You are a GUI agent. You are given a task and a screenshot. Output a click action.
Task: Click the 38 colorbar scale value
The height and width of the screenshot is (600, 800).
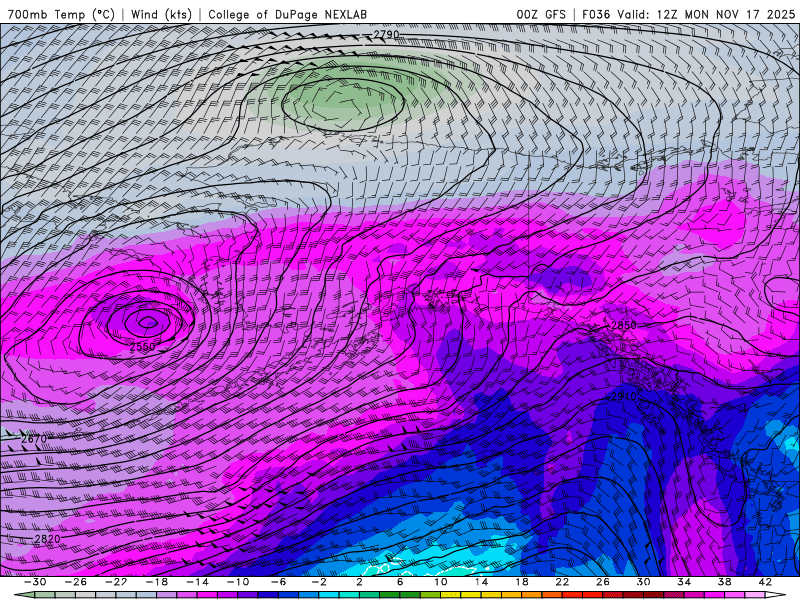tap(724, 582)
